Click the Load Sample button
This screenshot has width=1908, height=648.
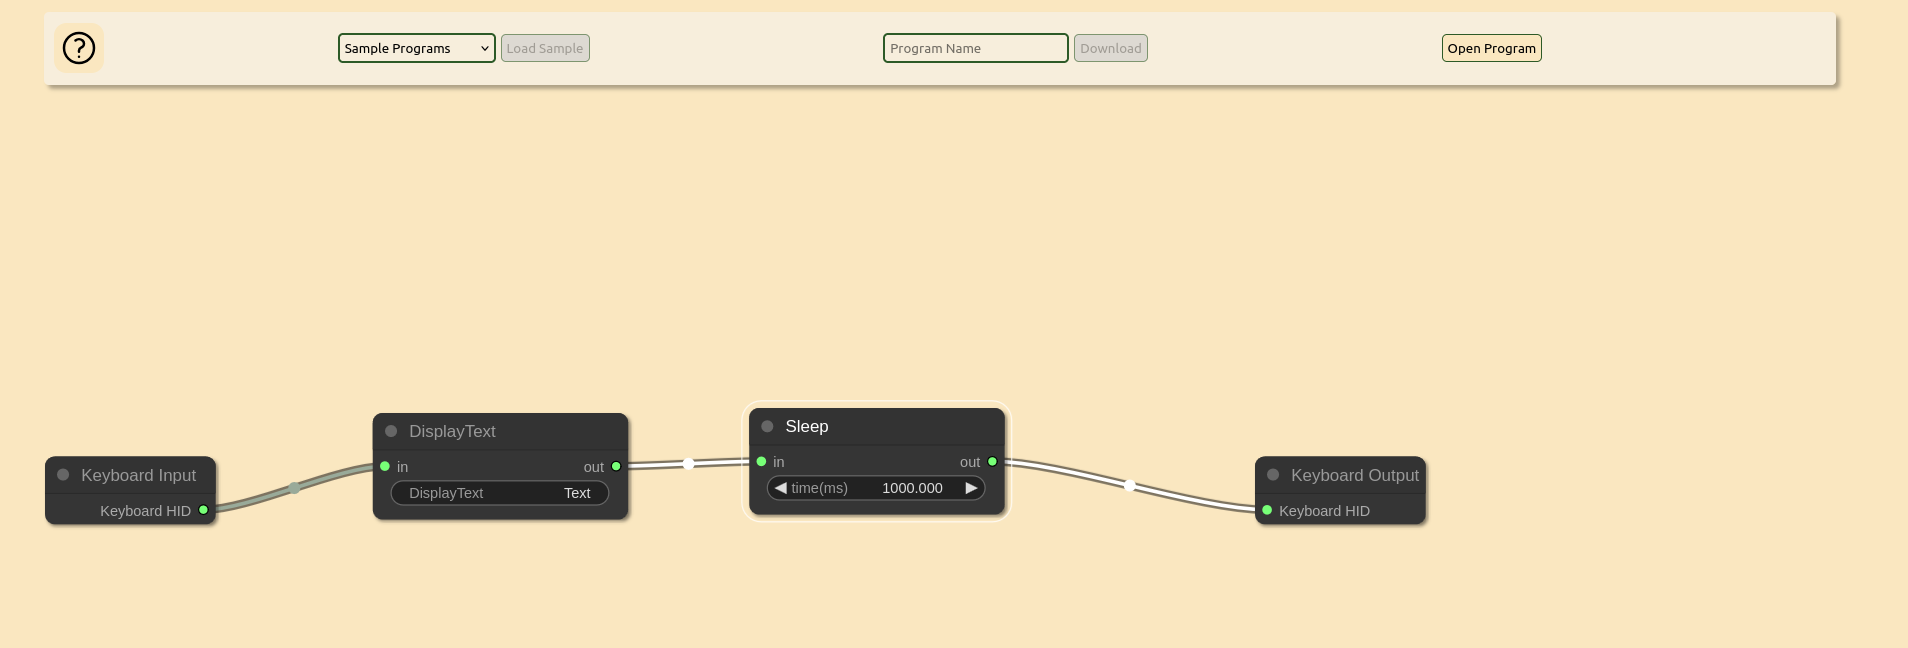(545, 48)
